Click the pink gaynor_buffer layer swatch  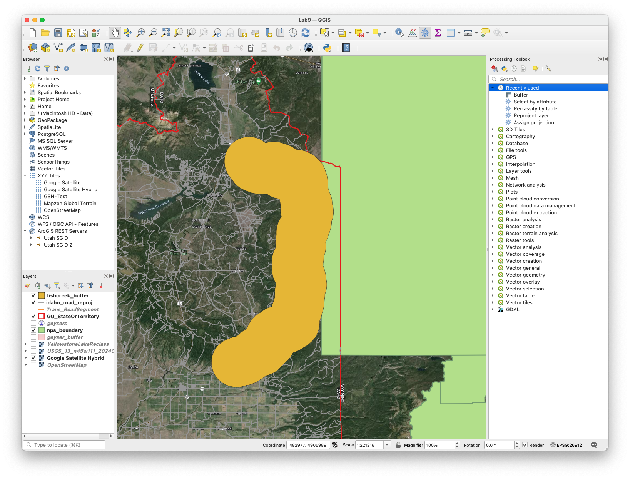pyautogui.click(x=41, y=338)
